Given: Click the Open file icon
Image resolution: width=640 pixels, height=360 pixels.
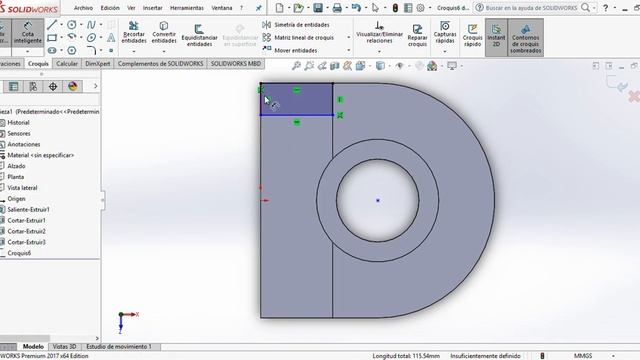Looking at the screenshot, I should click(x=298, y=8).
